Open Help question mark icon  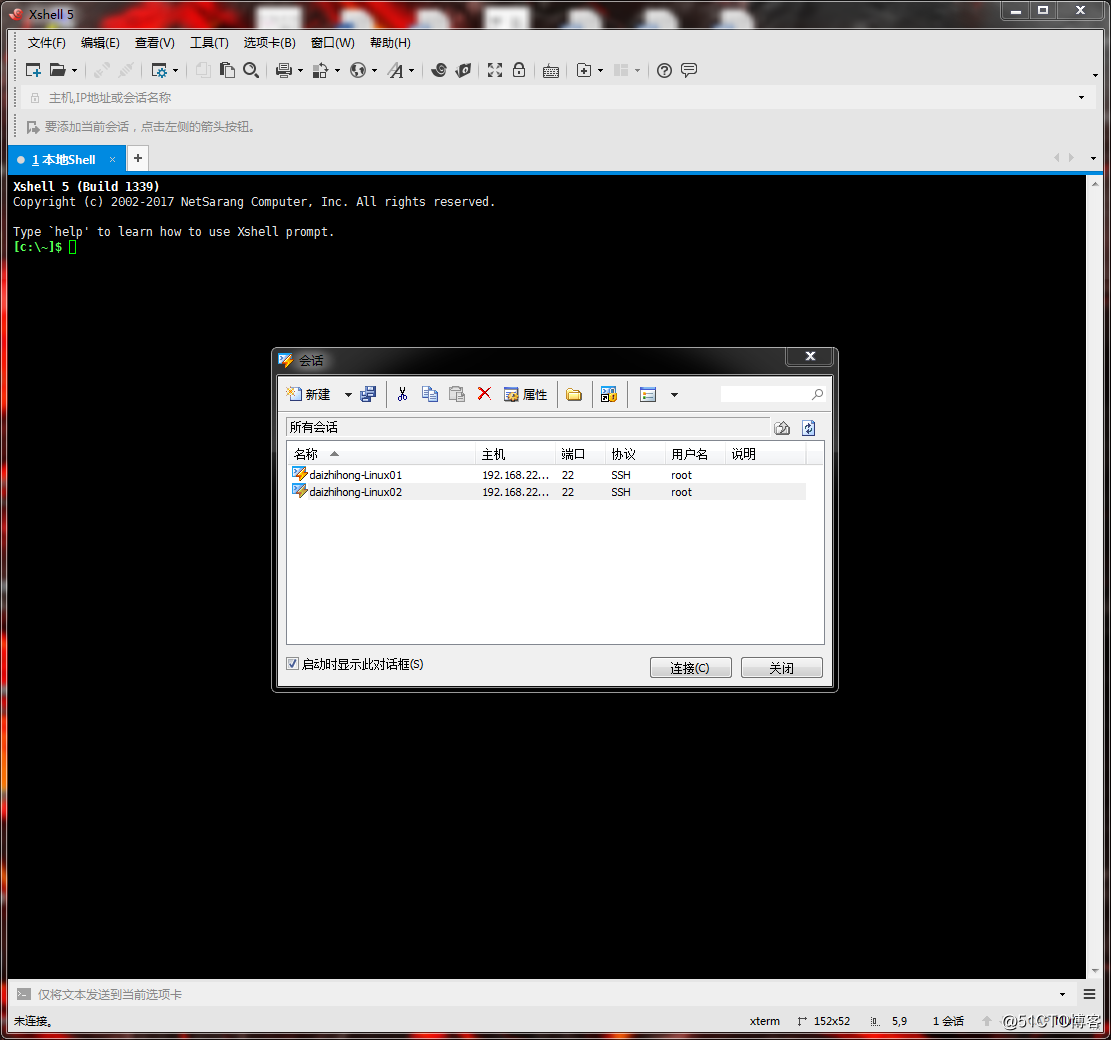(x=664, y=70)
